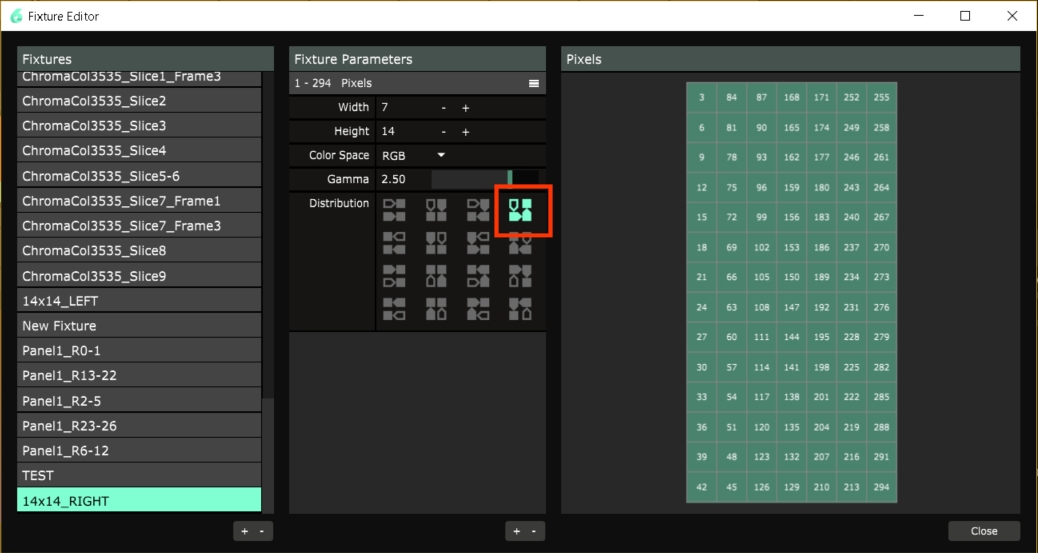The image size is (1038, 553).
Task: Select top-right horizontal snake distribution icon
Action: pyautogui.click(x=478, y=243)
